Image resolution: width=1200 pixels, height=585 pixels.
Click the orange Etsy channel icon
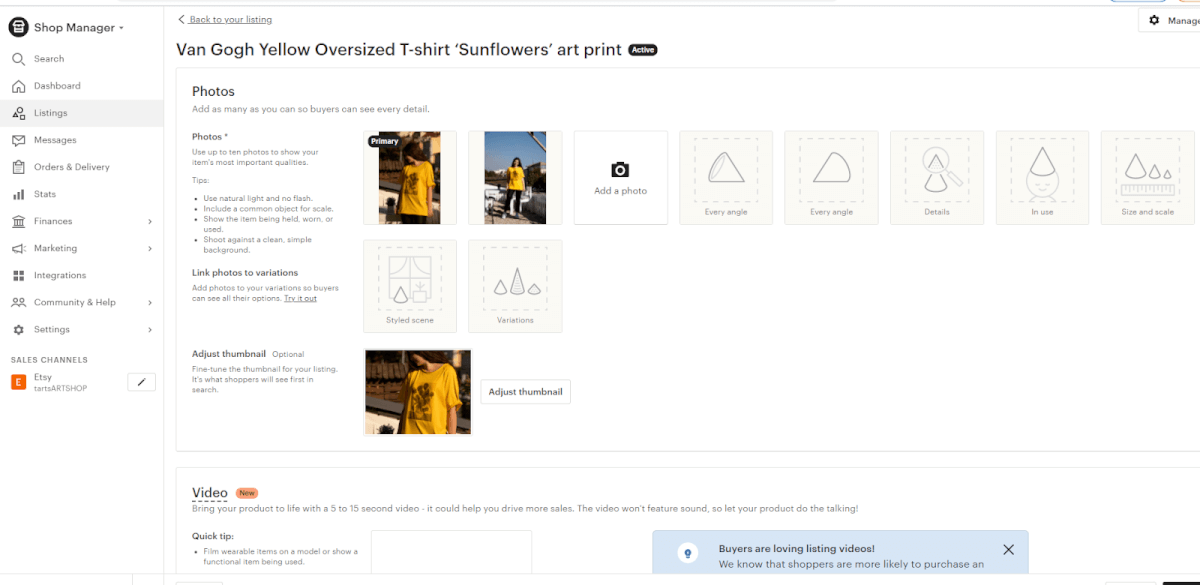click(x=18, y=382)
